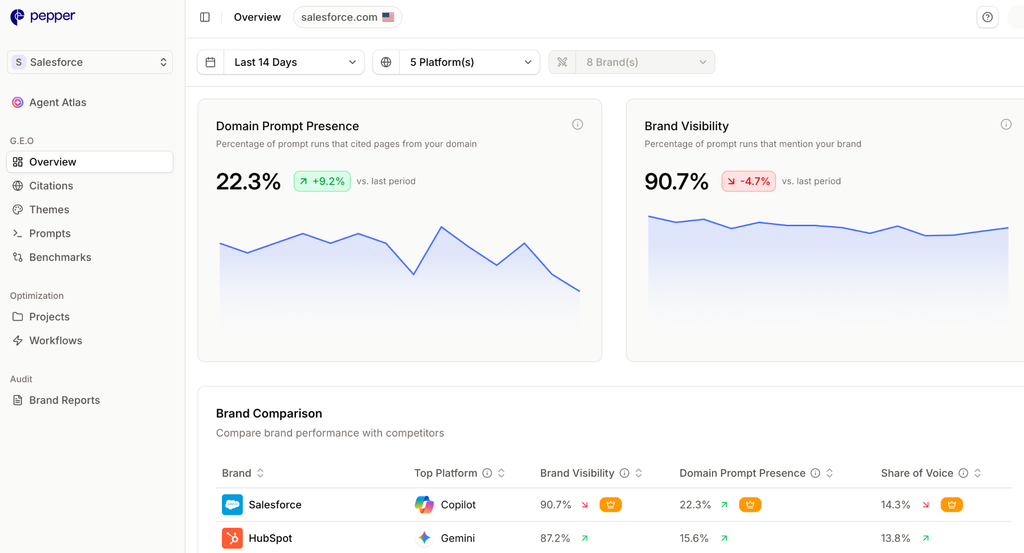Click the S avatar in workspace selector
The height and width of the screenshot is (553, 1024).
point(18,62)
